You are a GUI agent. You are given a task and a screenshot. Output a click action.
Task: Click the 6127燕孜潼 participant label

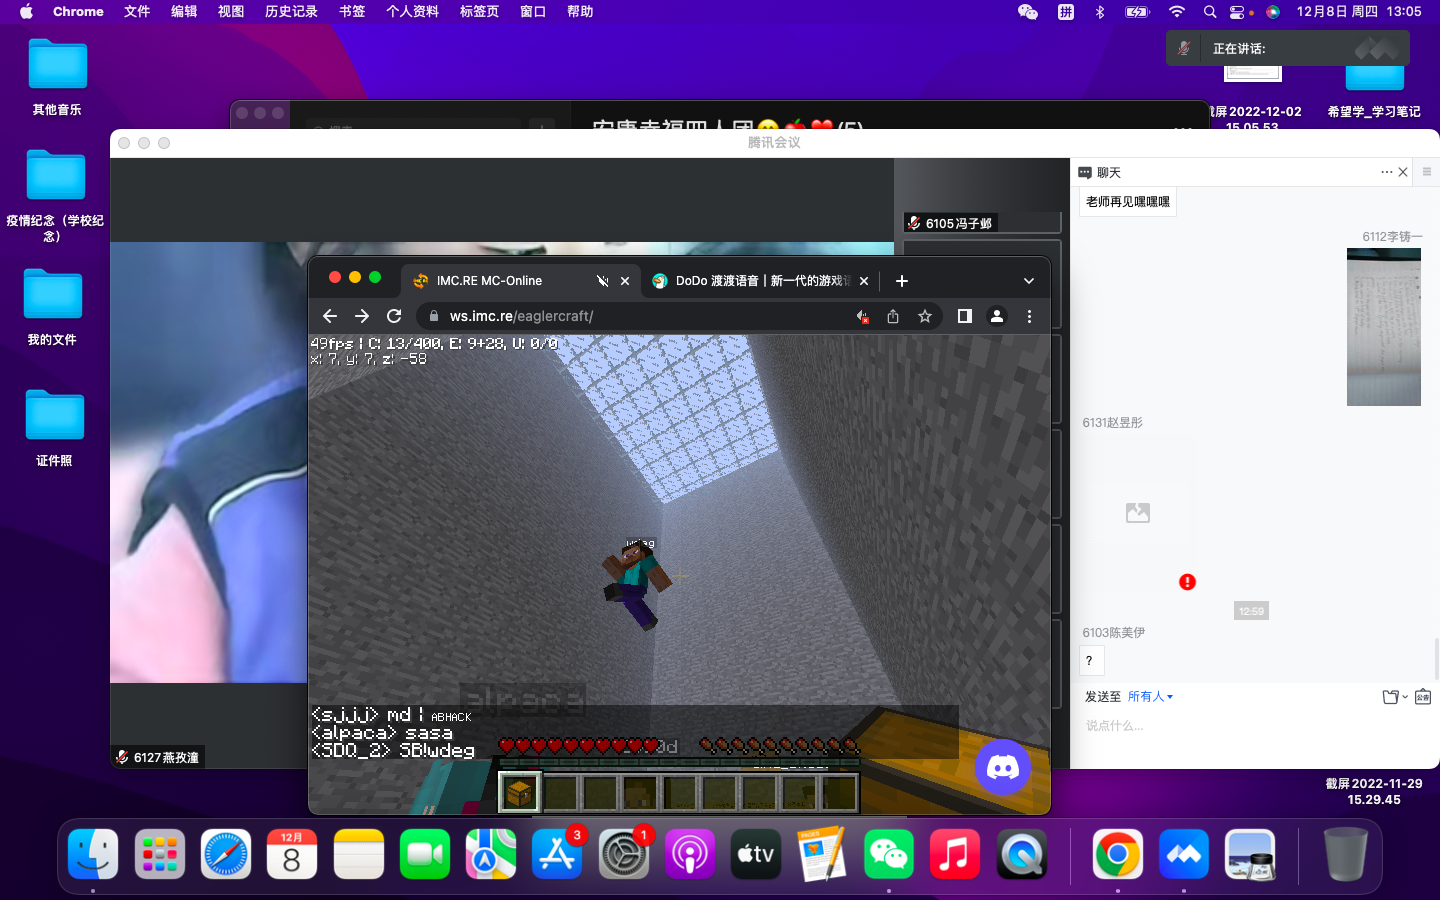158,757
